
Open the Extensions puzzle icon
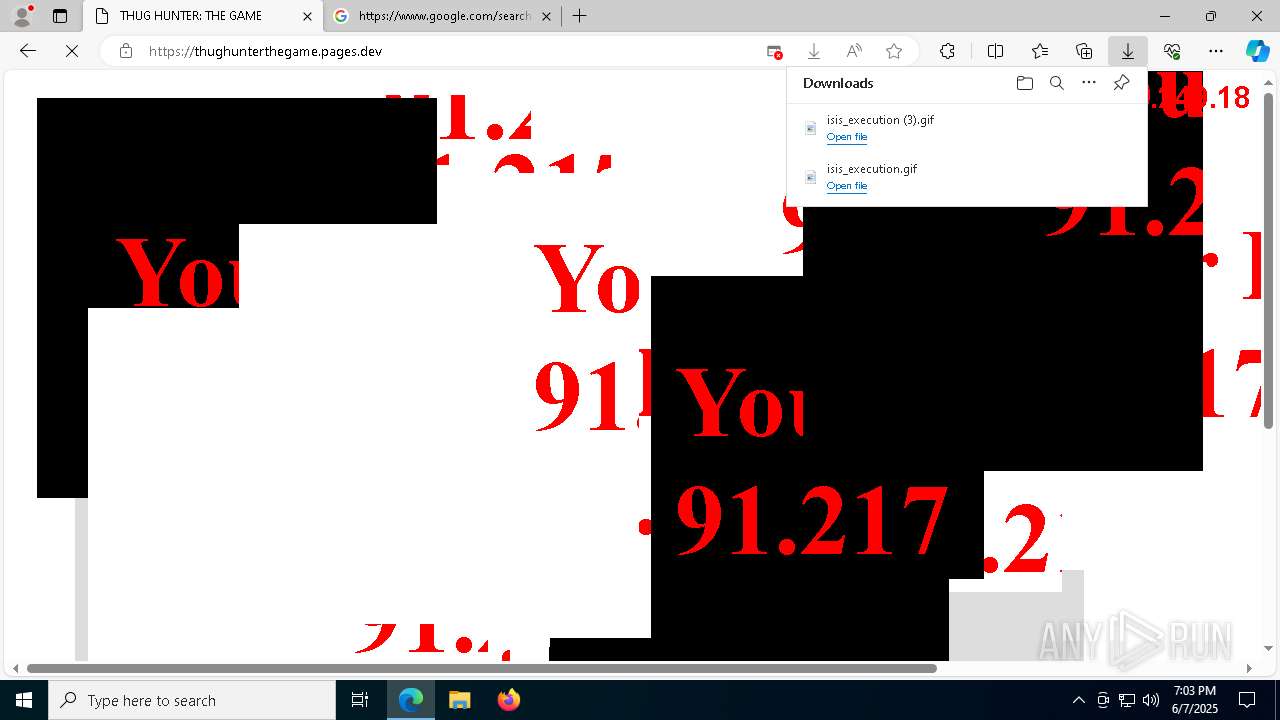pos(947,51)
